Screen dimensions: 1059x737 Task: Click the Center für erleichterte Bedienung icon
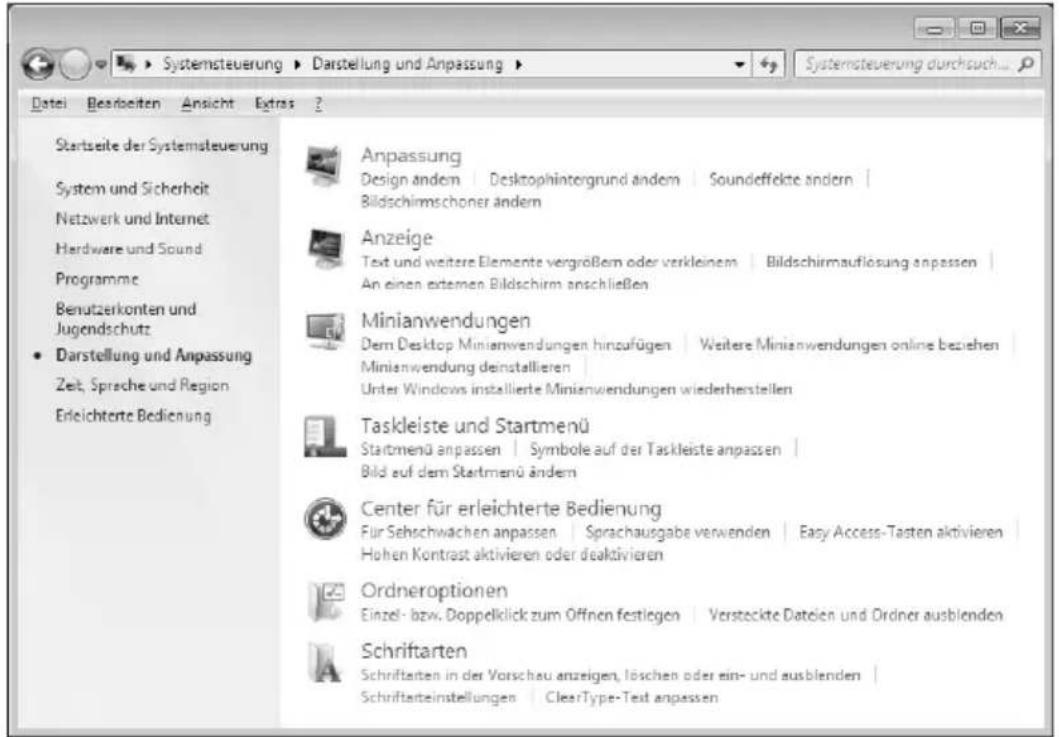[325, 519]
